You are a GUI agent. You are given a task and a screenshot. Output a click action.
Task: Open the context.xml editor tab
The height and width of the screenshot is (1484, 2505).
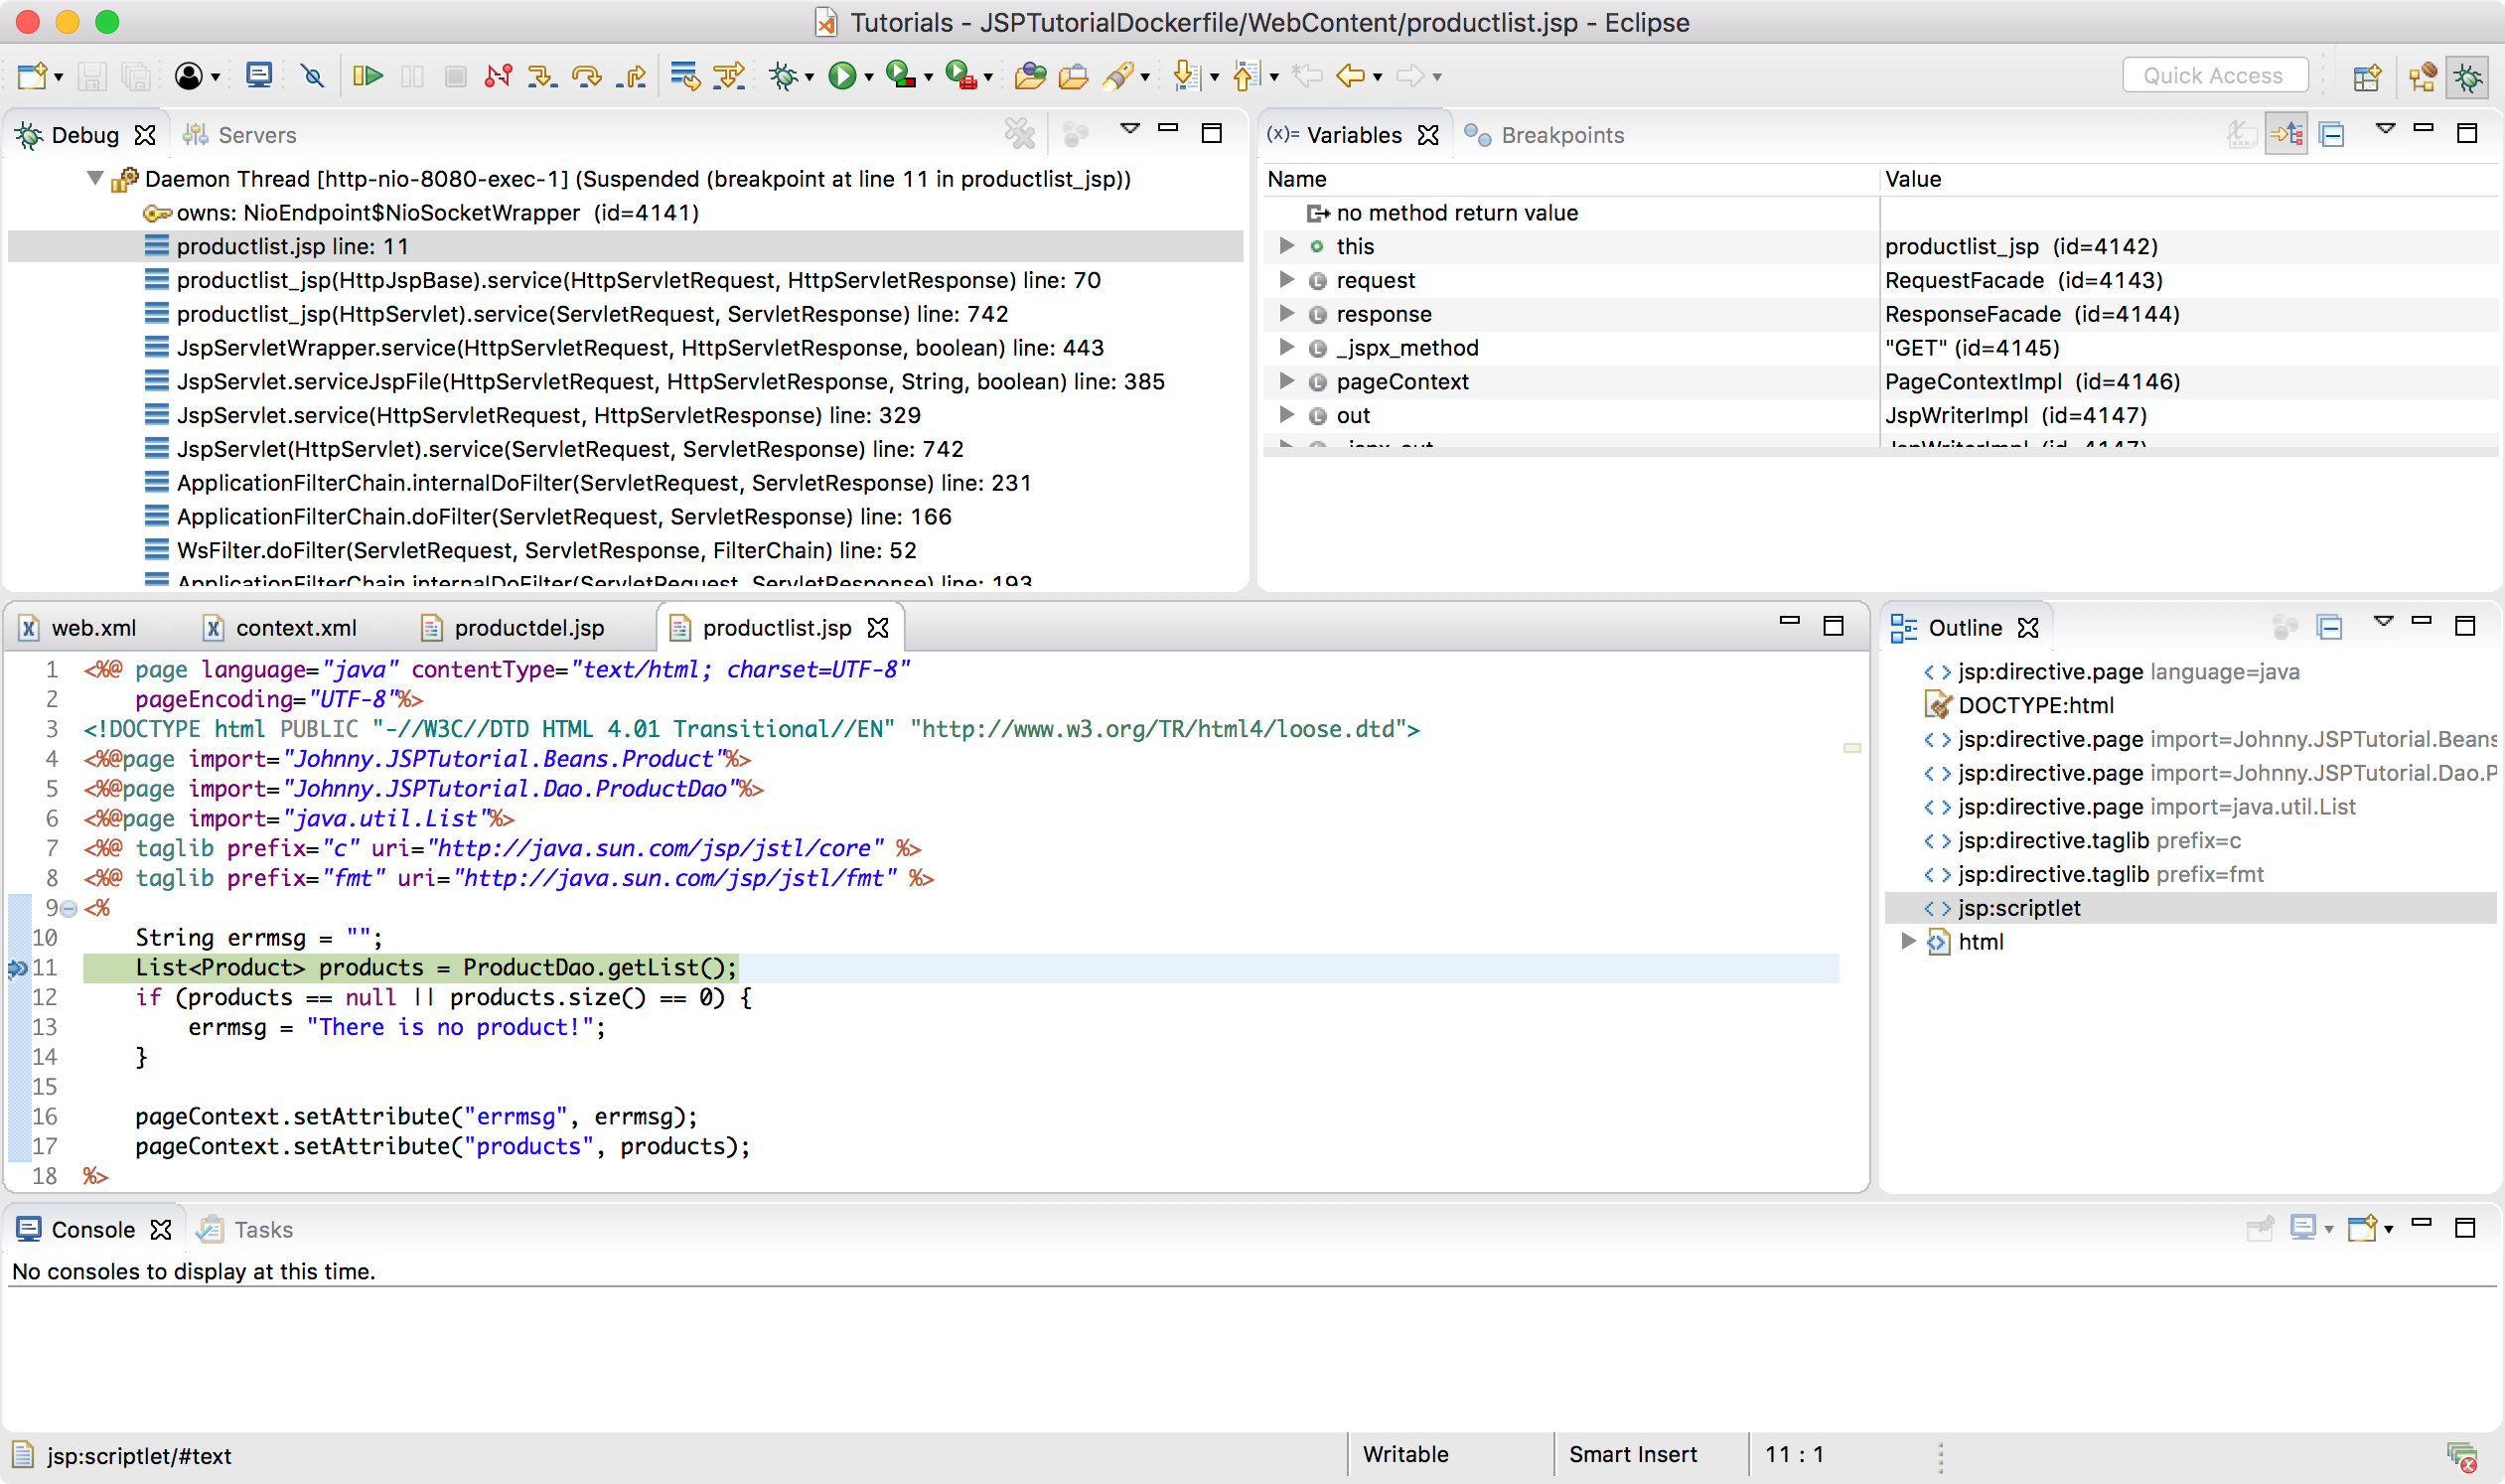[280, 628]
